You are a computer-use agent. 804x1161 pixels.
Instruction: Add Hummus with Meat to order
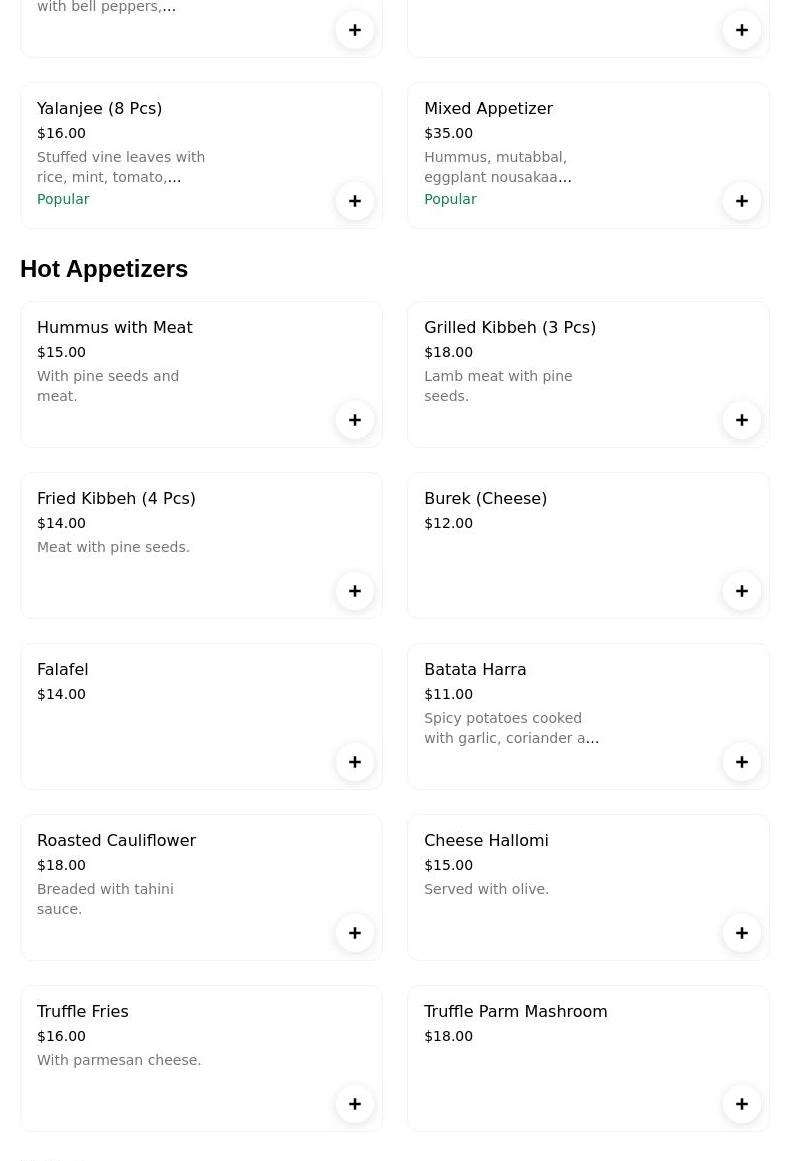click(x=355, y=420)
